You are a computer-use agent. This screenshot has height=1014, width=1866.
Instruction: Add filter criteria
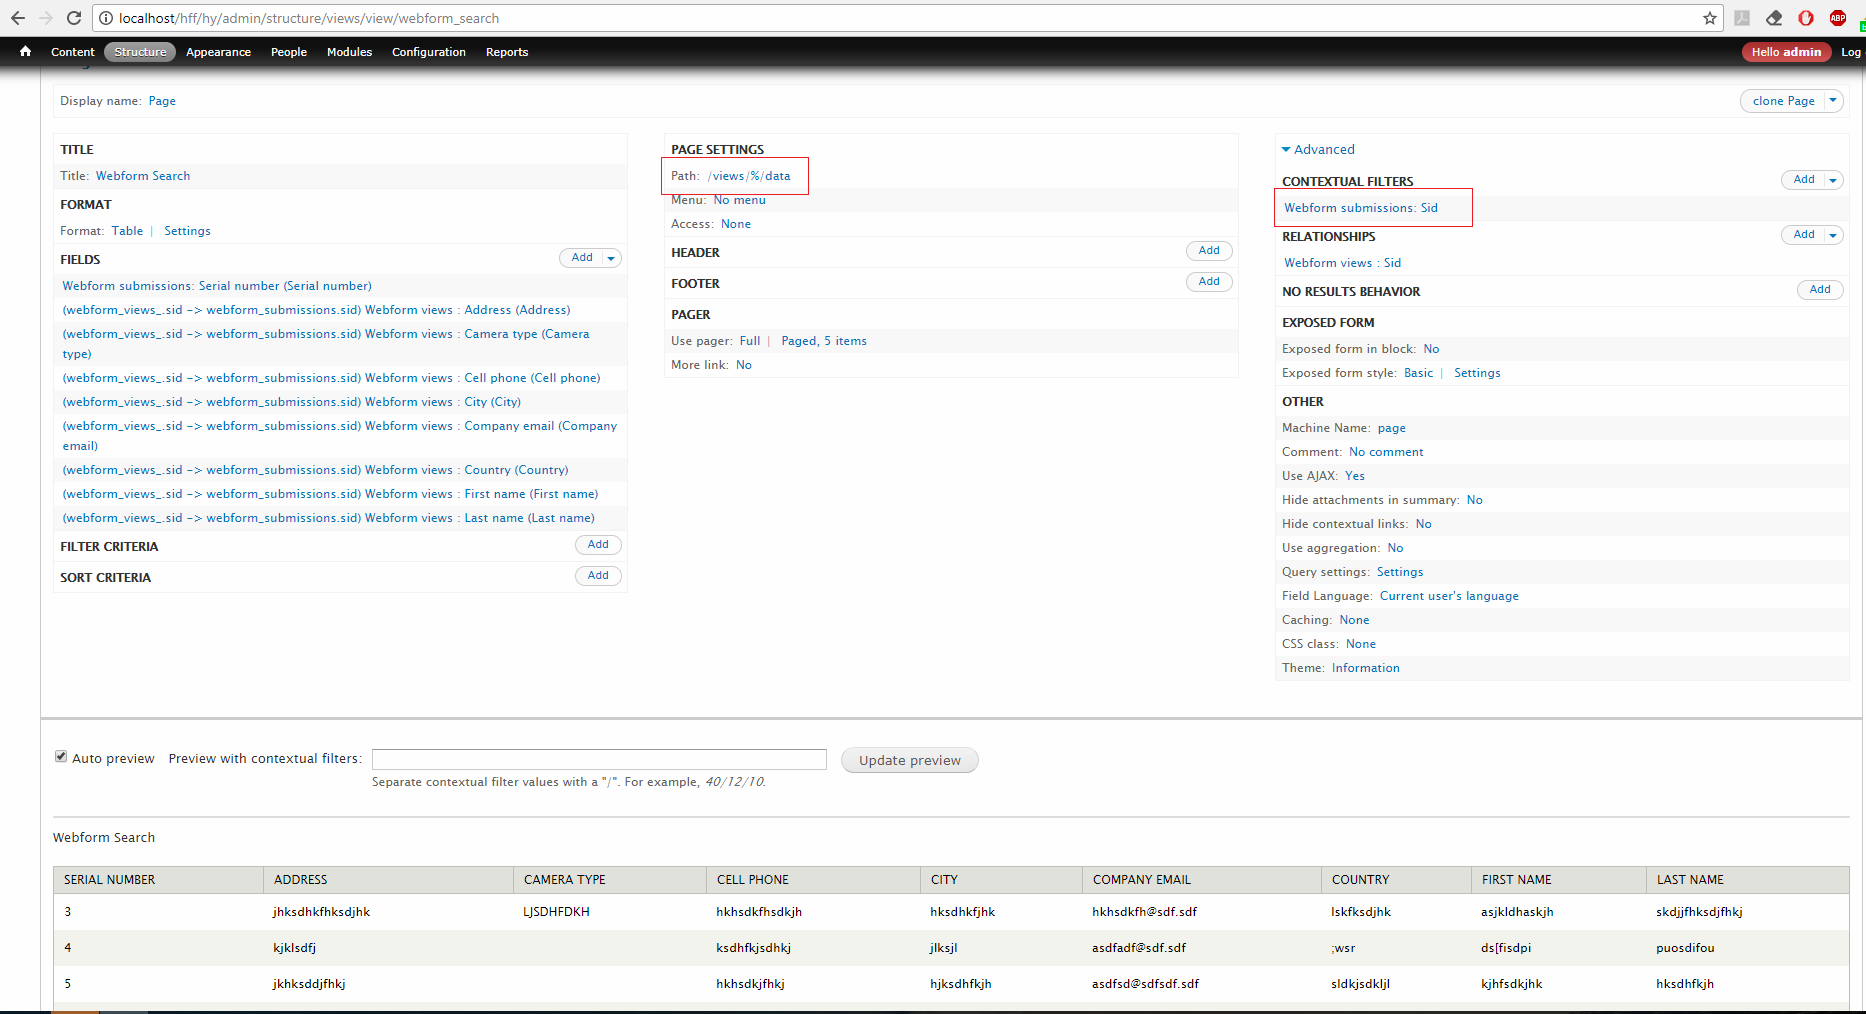(x=598, y=545)
